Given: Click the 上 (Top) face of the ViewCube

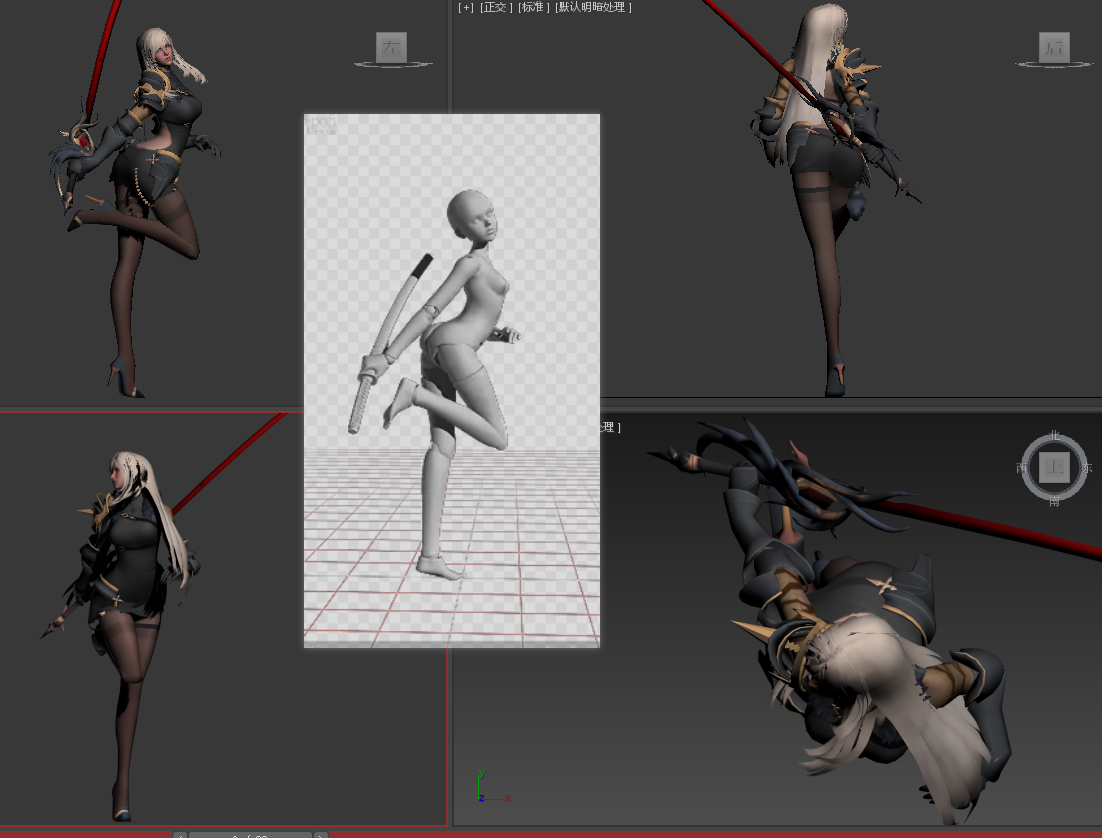Looking at the screenshot, I should (1053, 467).
